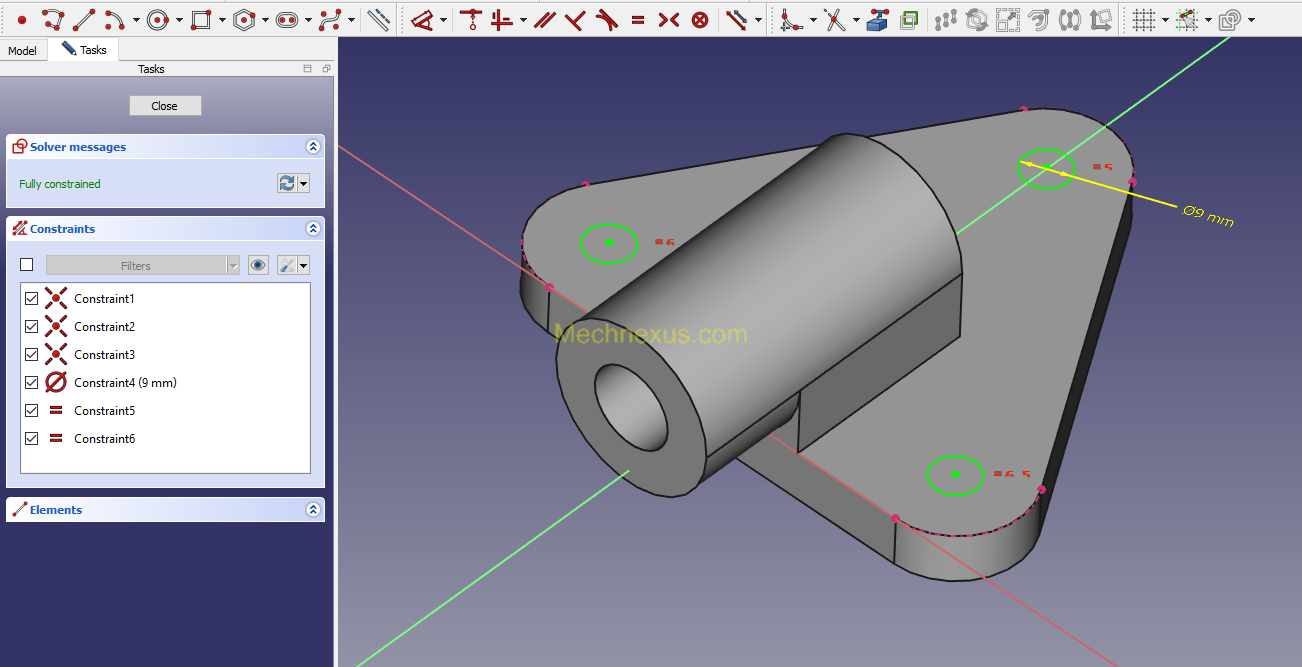Expand the Elements section
1302x667 pixels.
313,509
